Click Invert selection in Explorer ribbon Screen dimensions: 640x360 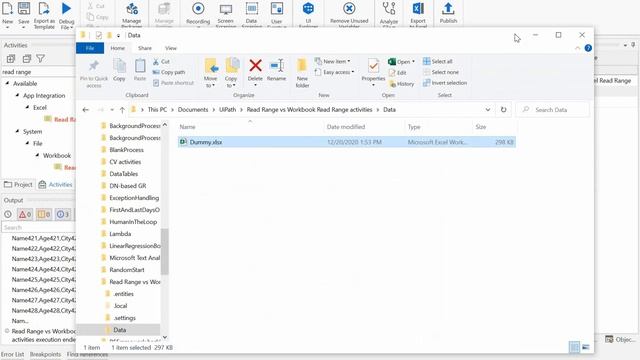pyautogui.click(x=445, y=83)
